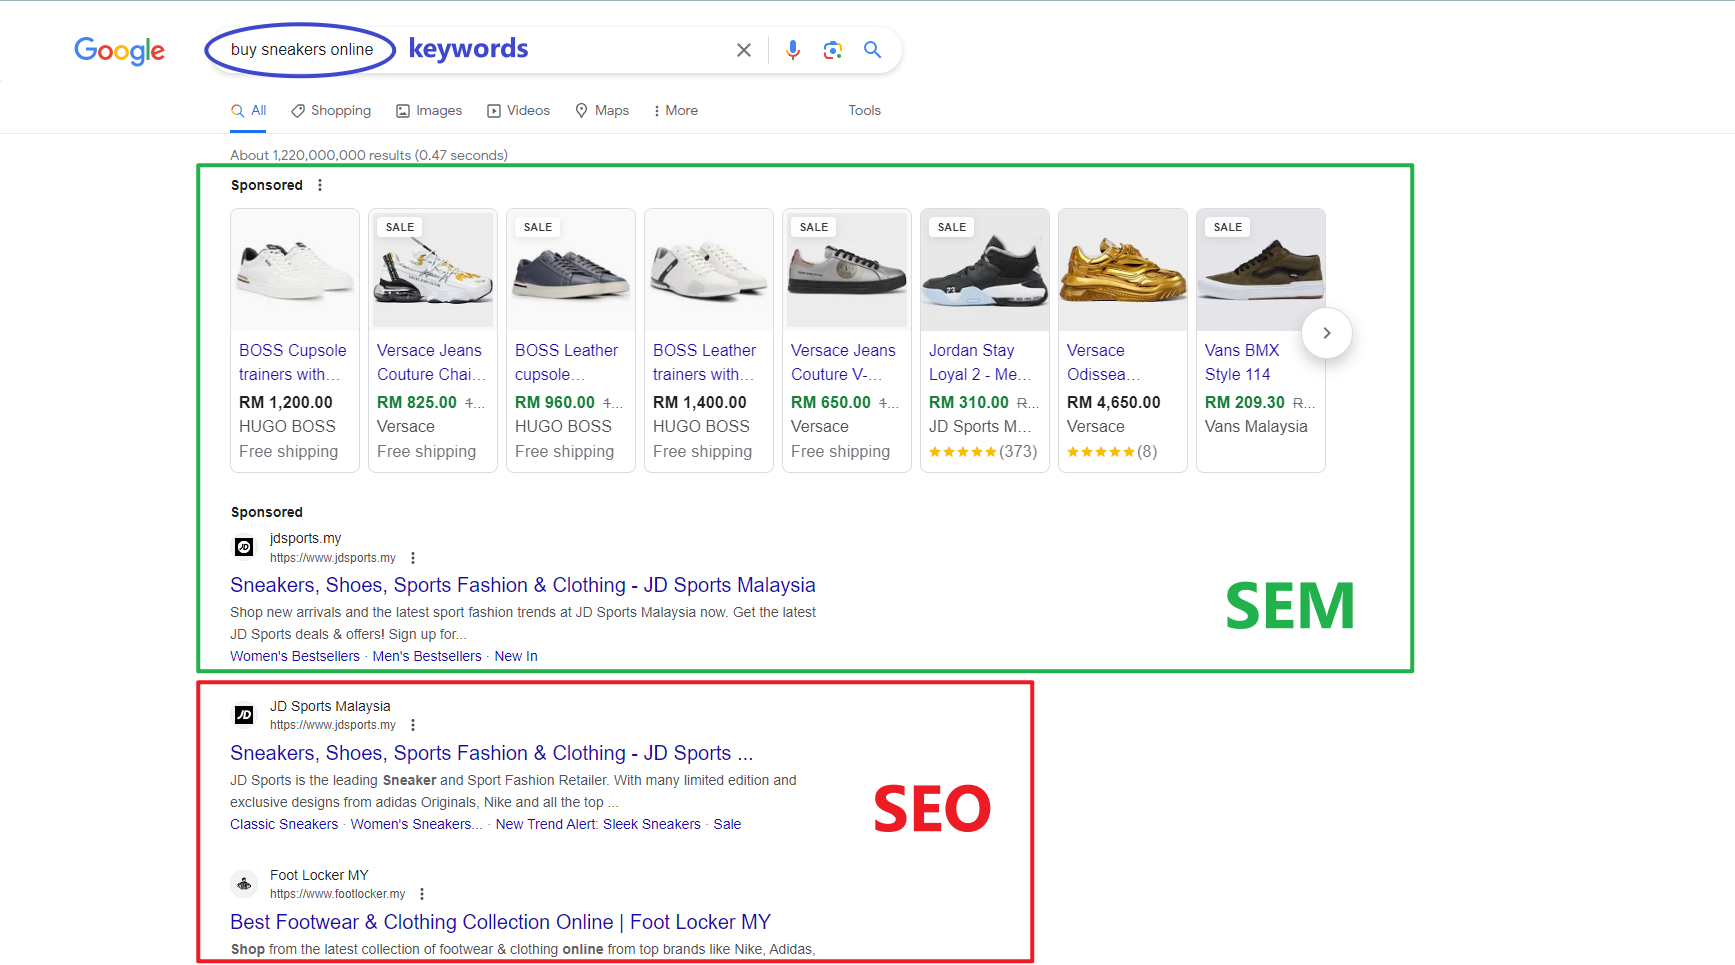
Task: Click the RM 960.00 price
Action: pos(555,402)
